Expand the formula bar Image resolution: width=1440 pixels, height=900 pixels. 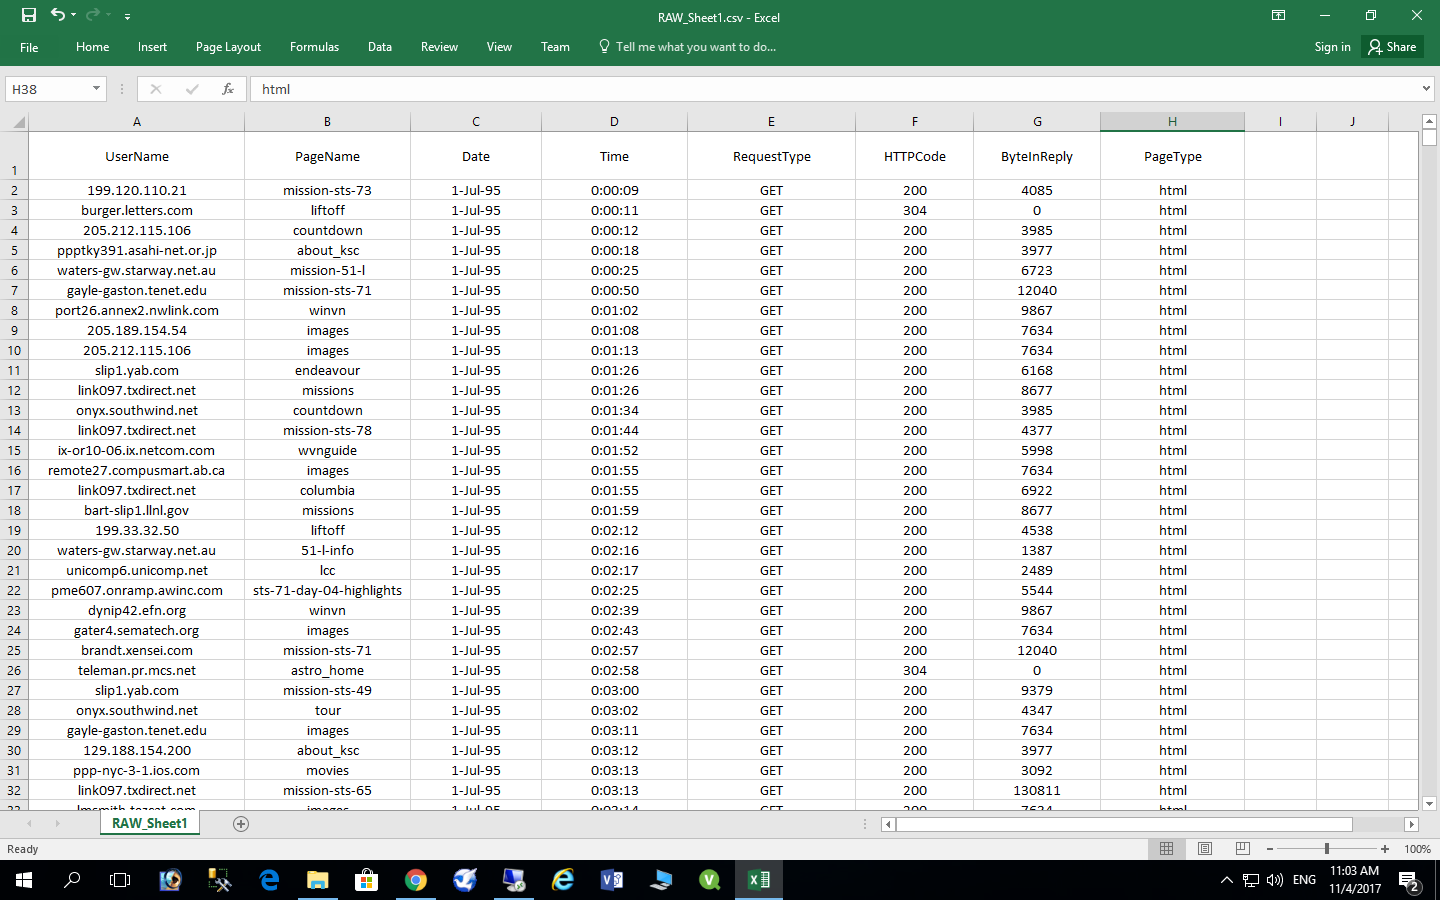tap(1426, 89)
